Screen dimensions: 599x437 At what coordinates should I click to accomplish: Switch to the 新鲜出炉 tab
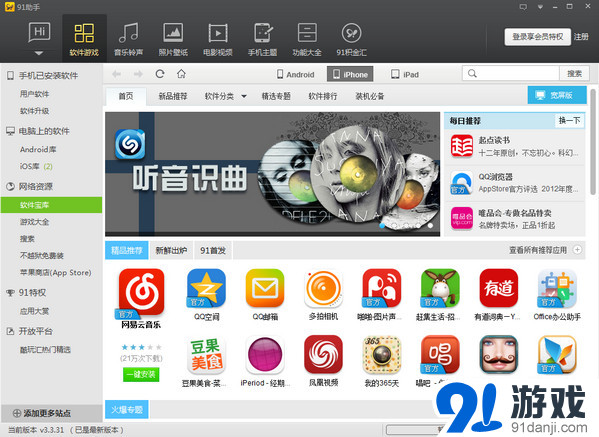tap(171, 251)
